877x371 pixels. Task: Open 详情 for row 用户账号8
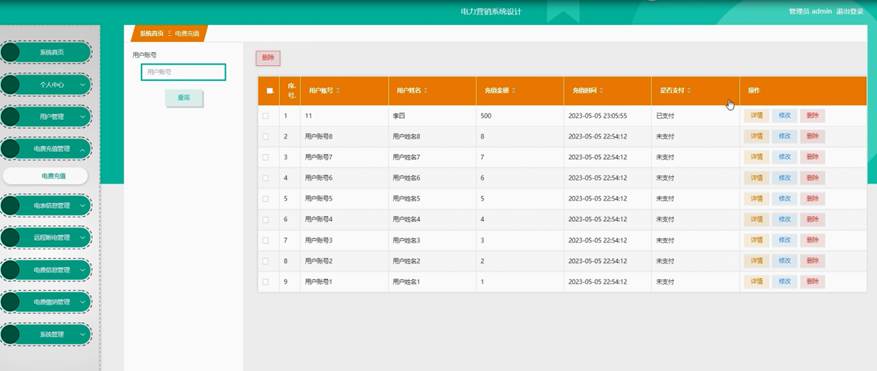coord(756,137)
